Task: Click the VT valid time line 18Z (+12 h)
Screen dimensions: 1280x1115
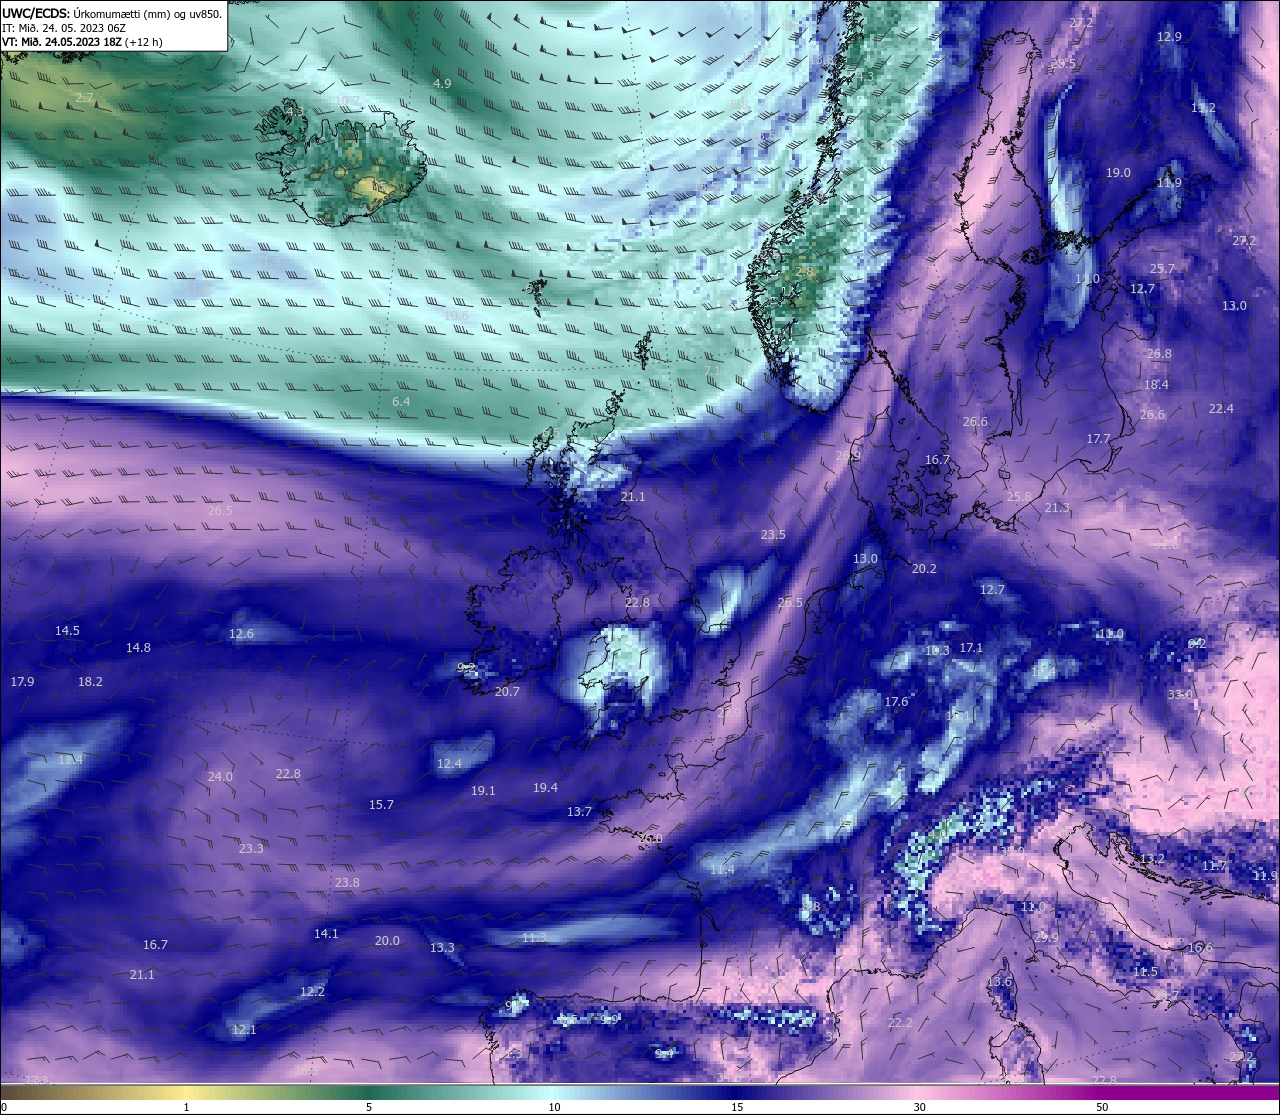Action: (x=82, y=42)
